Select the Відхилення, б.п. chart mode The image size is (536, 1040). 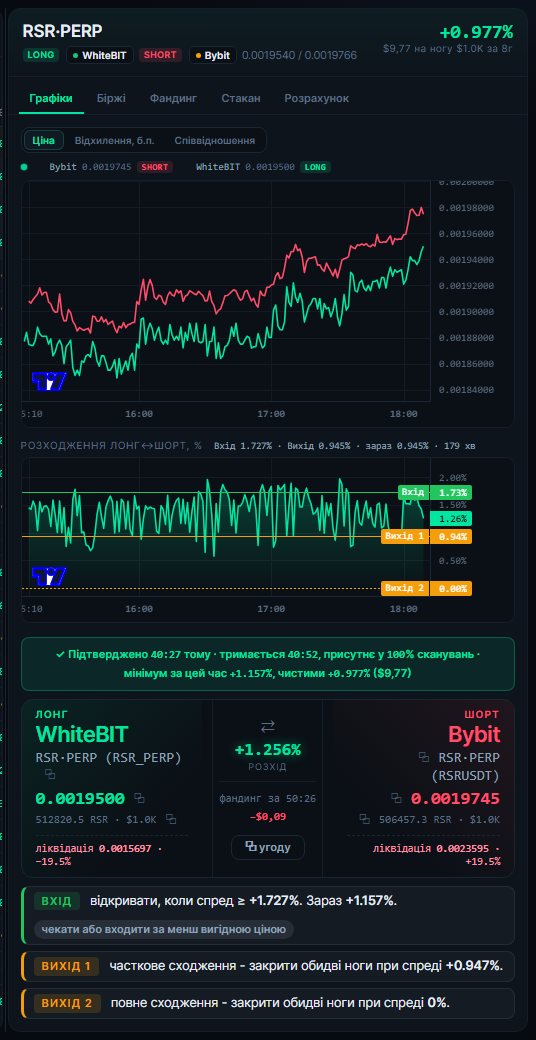pos(114,141)
